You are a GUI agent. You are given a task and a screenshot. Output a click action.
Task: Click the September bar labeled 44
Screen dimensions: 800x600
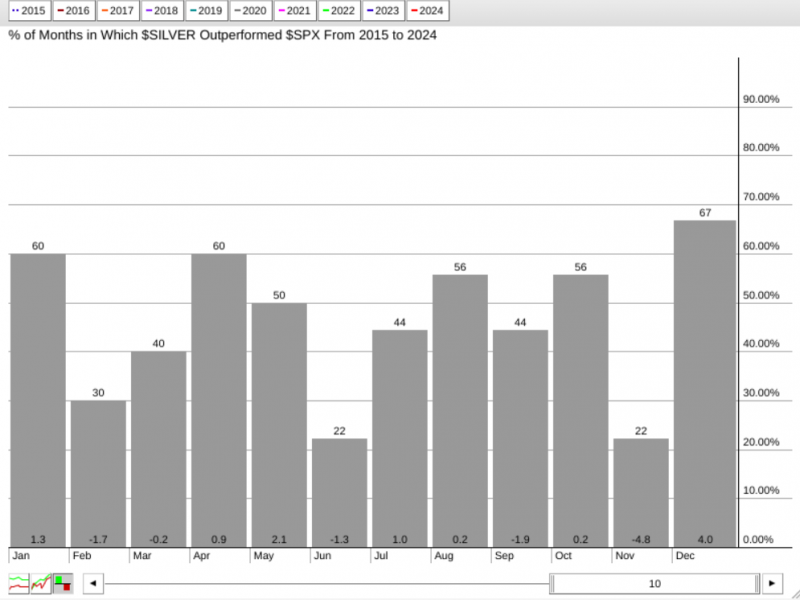coord(520,439)
